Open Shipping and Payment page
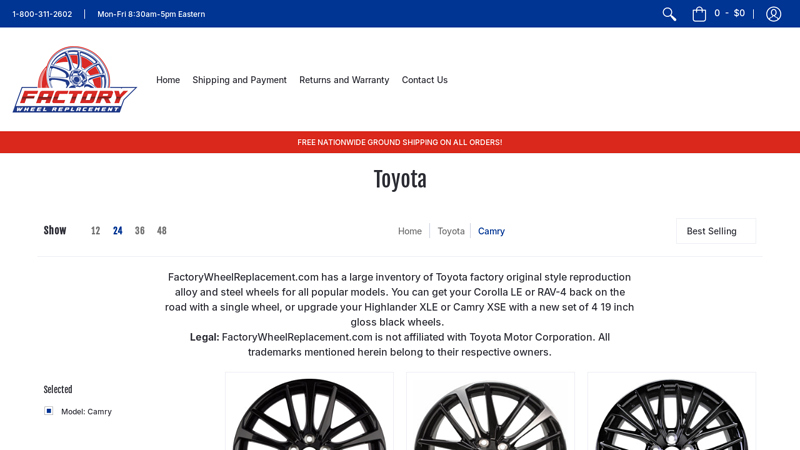Screen dimensions: 800x450 (x=239, y=80)
